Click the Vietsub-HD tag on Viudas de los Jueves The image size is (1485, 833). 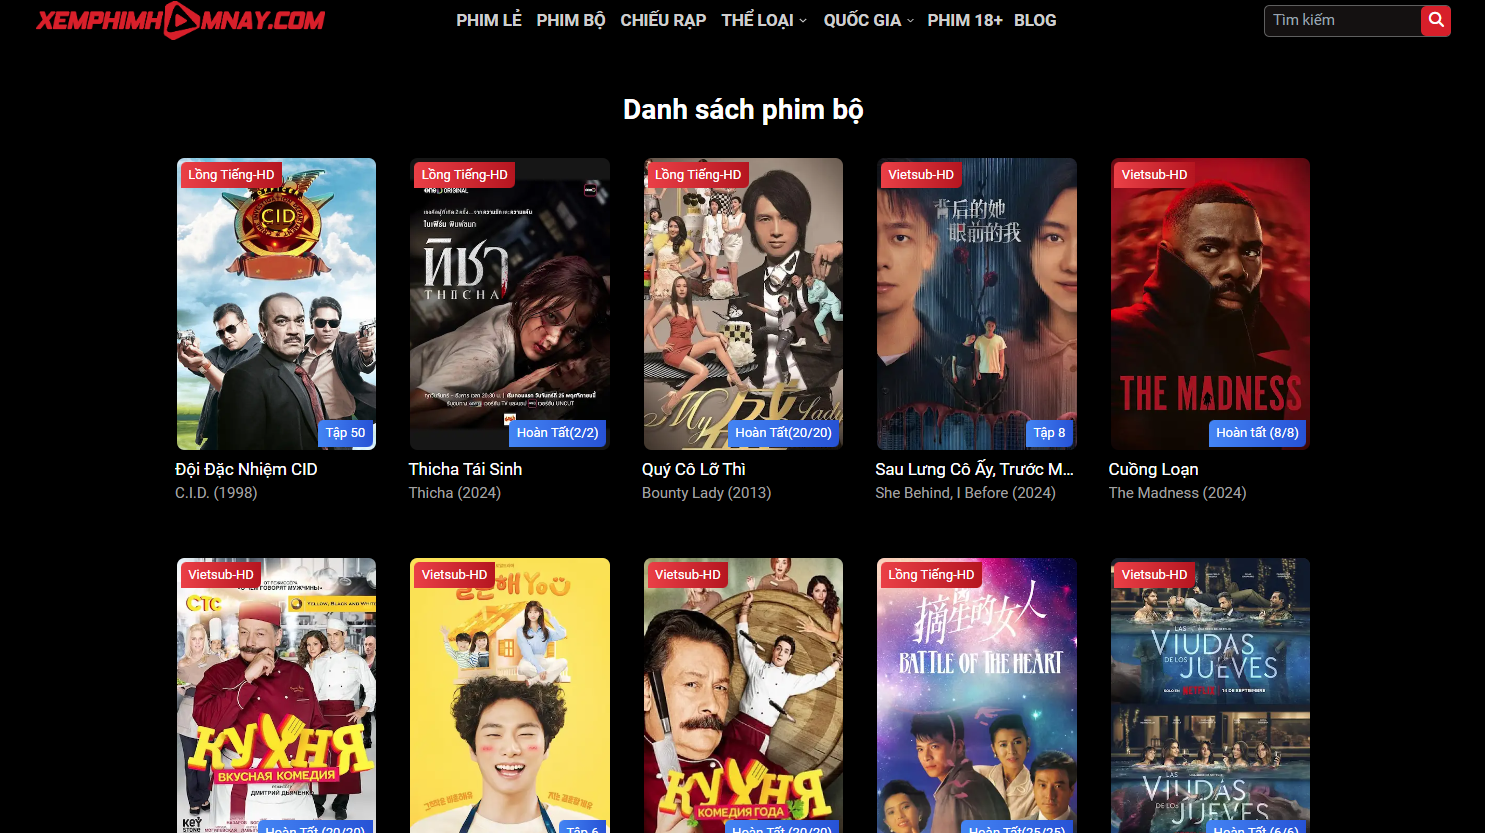1154,575
